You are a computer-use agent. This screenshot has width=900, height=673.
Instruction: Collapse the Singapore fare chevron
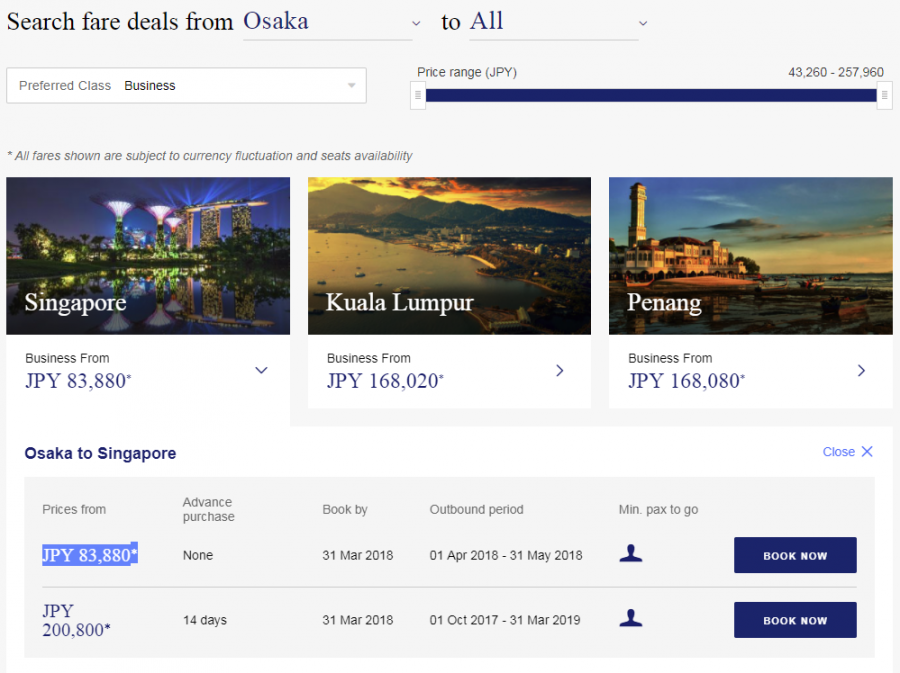tap(261, 370)
